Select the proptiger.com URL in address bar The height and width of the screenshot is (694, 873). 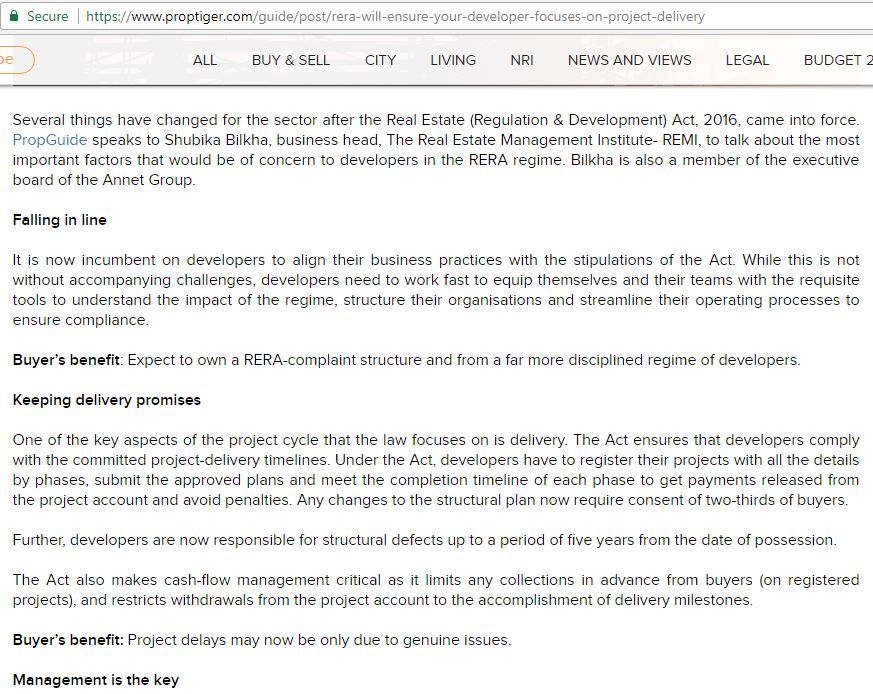coord(395,17)
